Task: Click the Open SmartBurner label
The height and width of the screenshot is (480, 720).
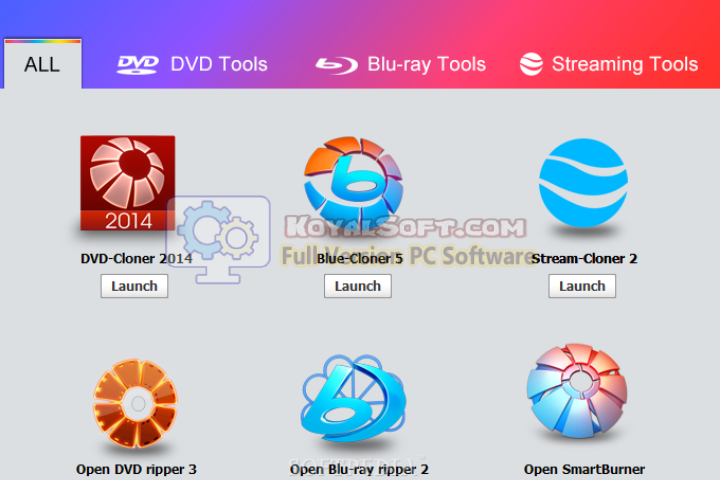Action: 584,469
